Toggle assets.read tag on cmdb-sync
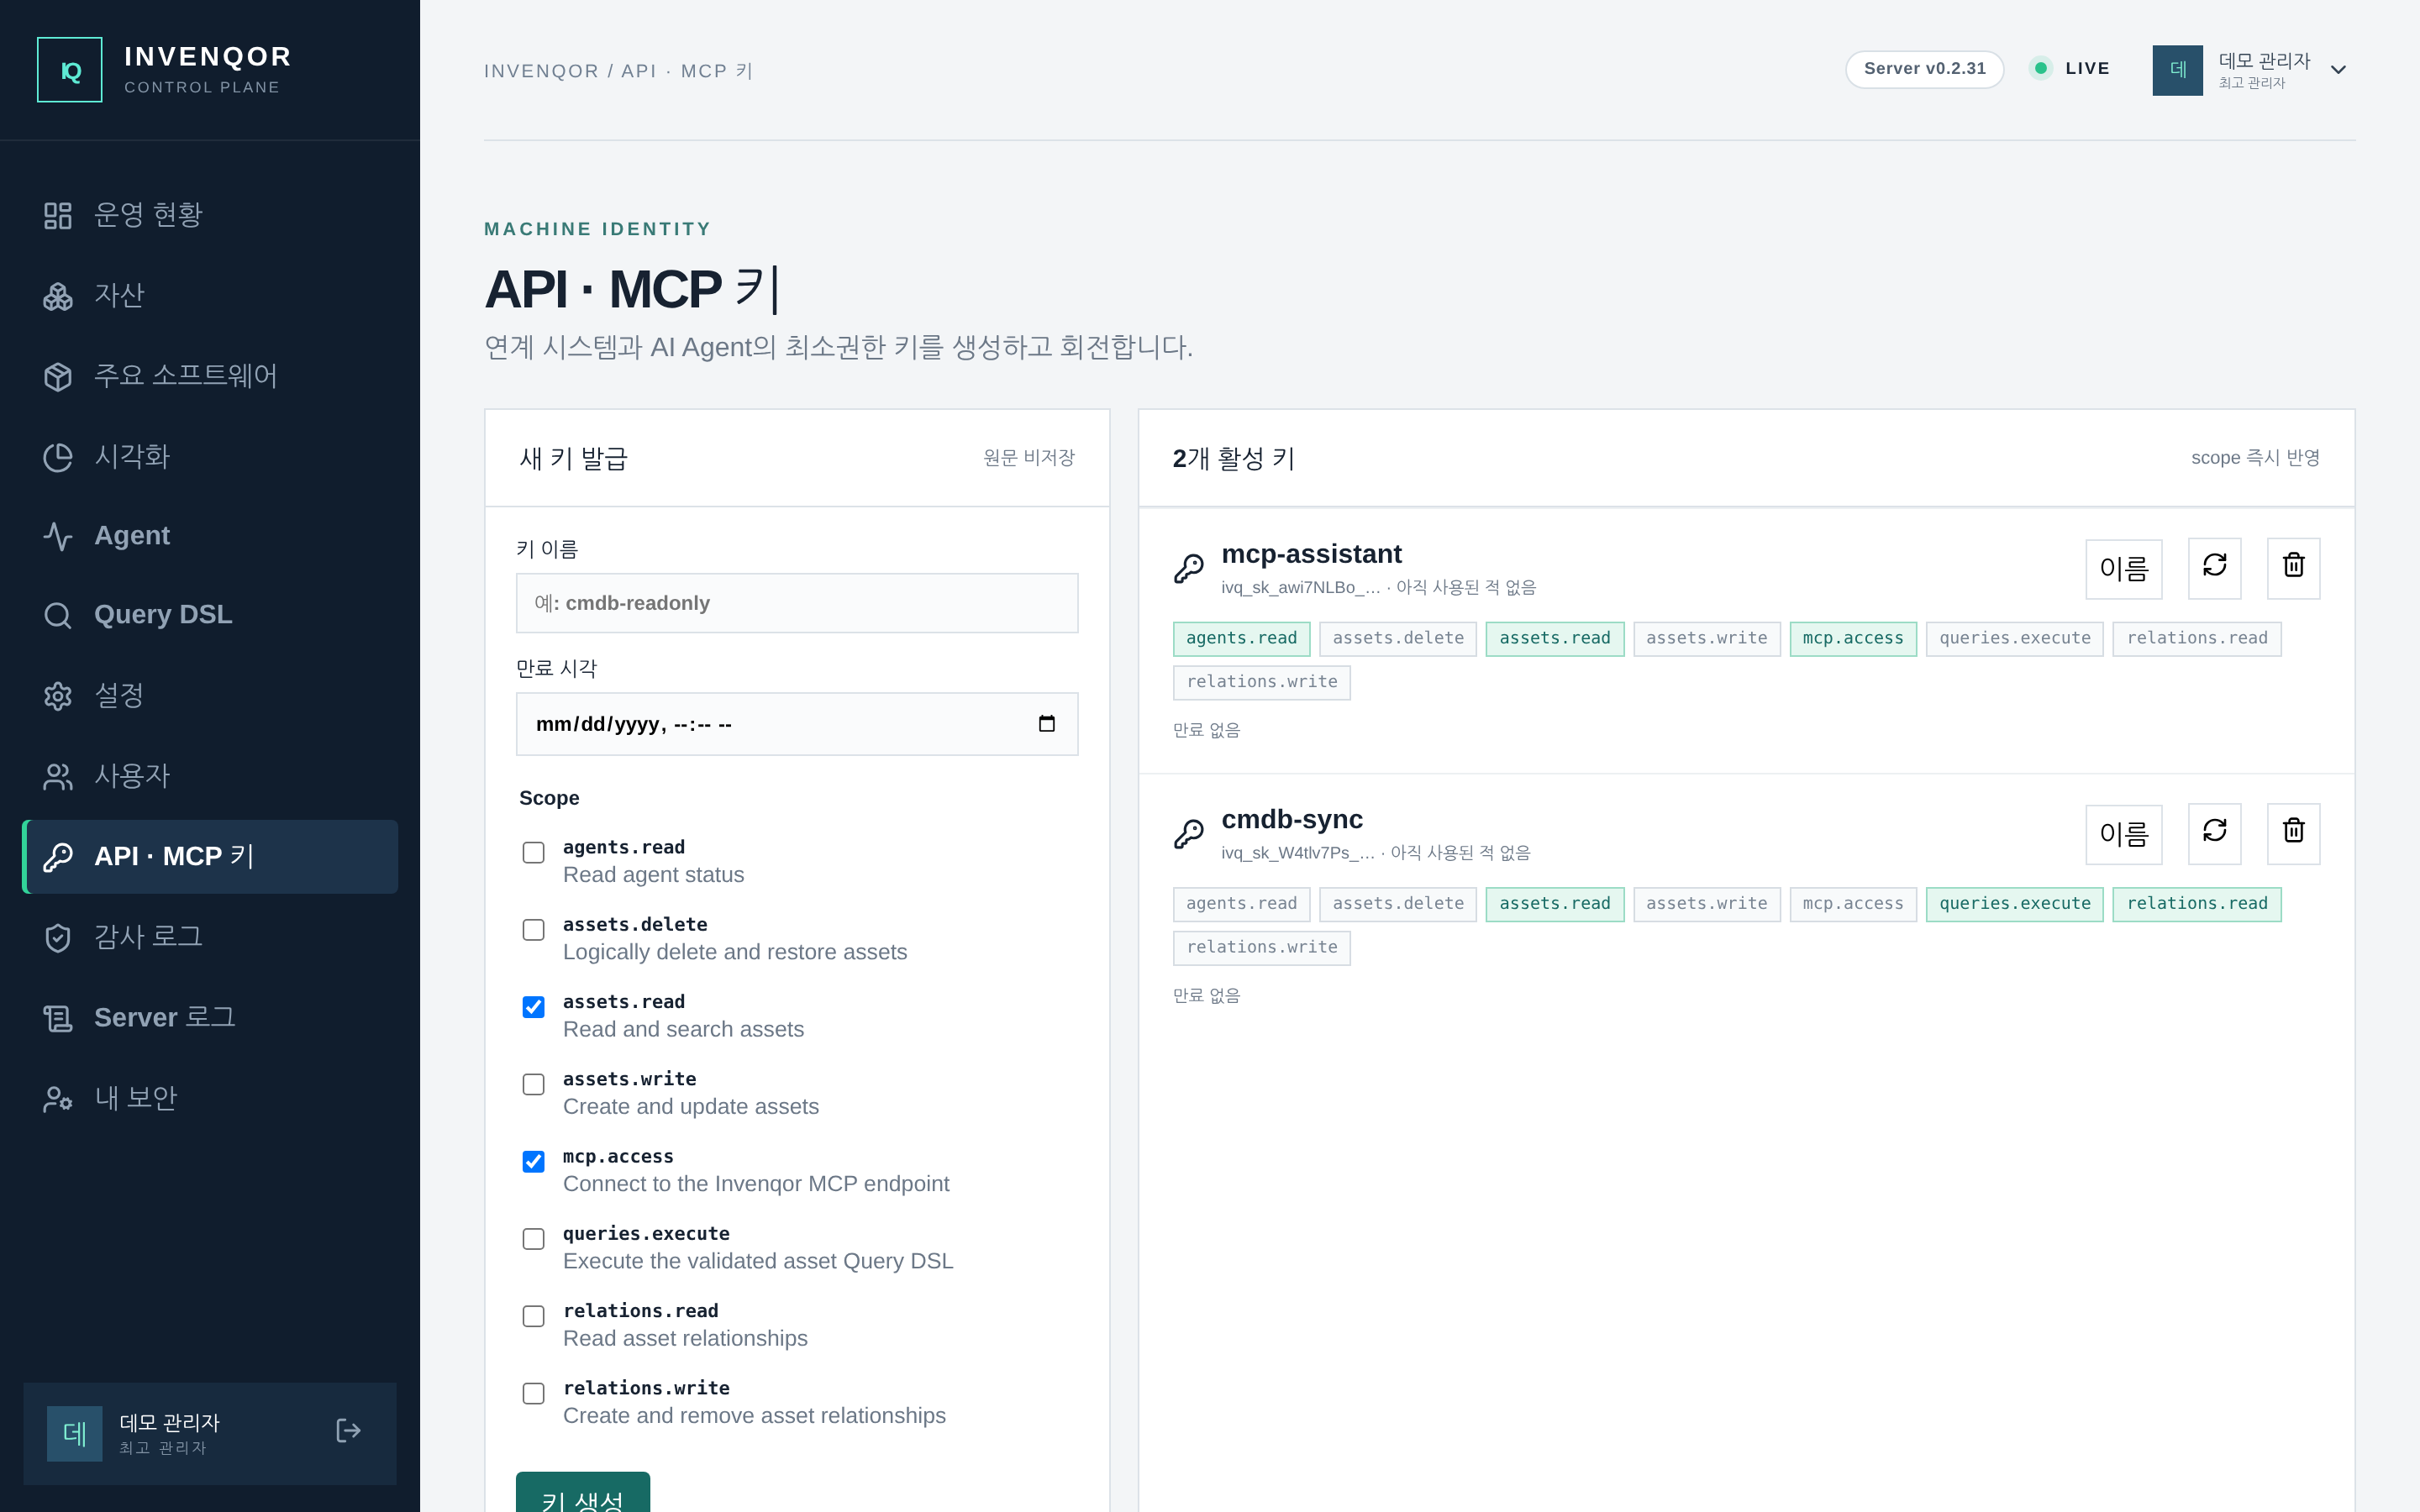2420x1512 pixels. (x=1555, y=904)
